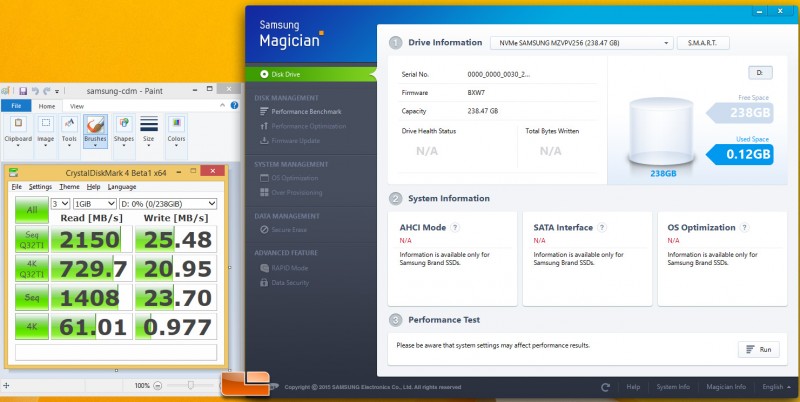Select the D: drive button

point(760,73)
